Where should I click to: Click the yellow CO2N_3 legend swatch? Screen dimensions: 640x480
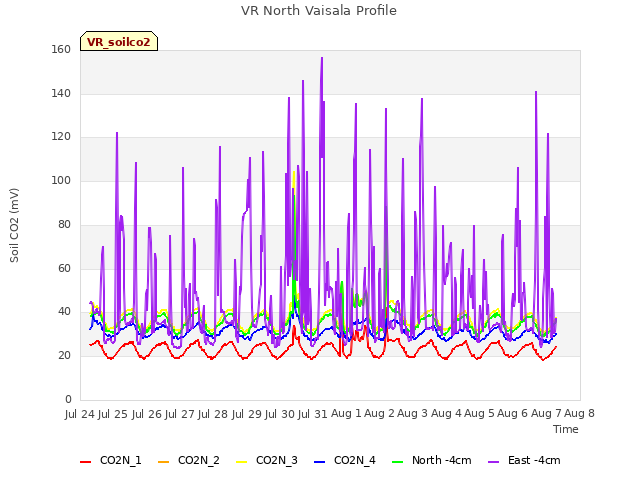click(241, 462)
